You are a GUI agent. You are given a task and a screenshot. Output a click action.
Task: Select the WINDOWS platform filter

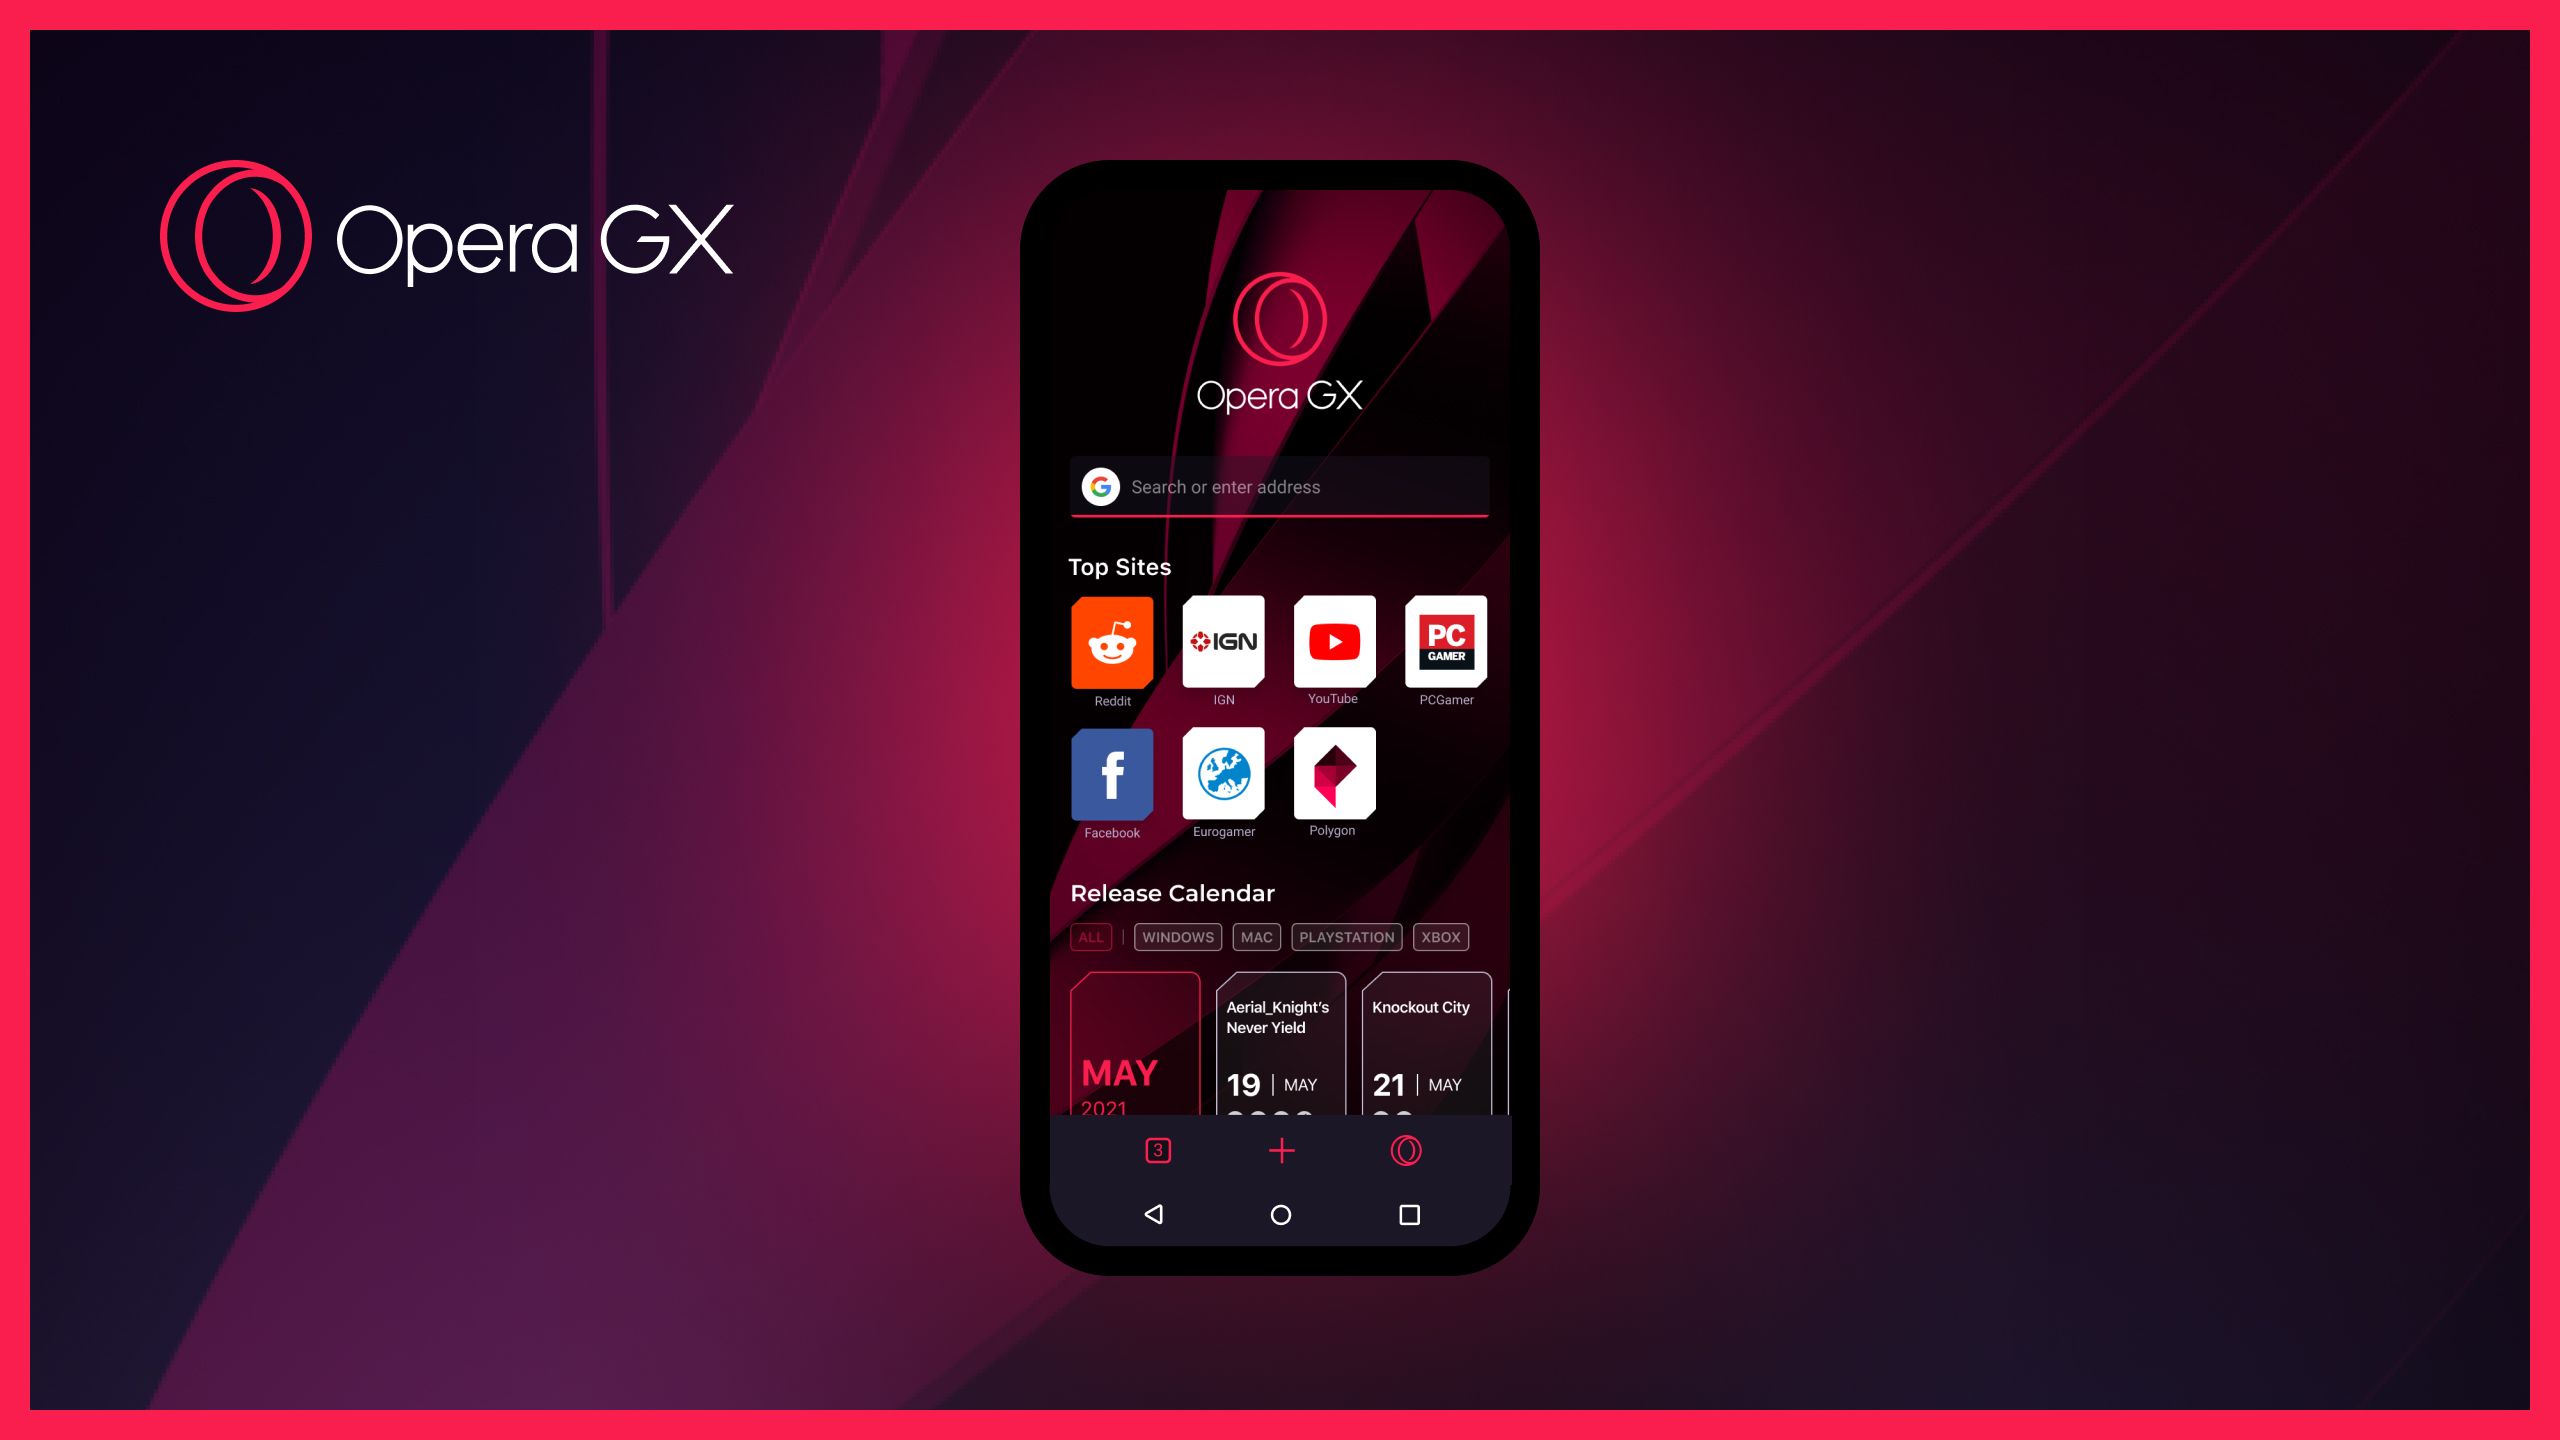coord(1175,935)
